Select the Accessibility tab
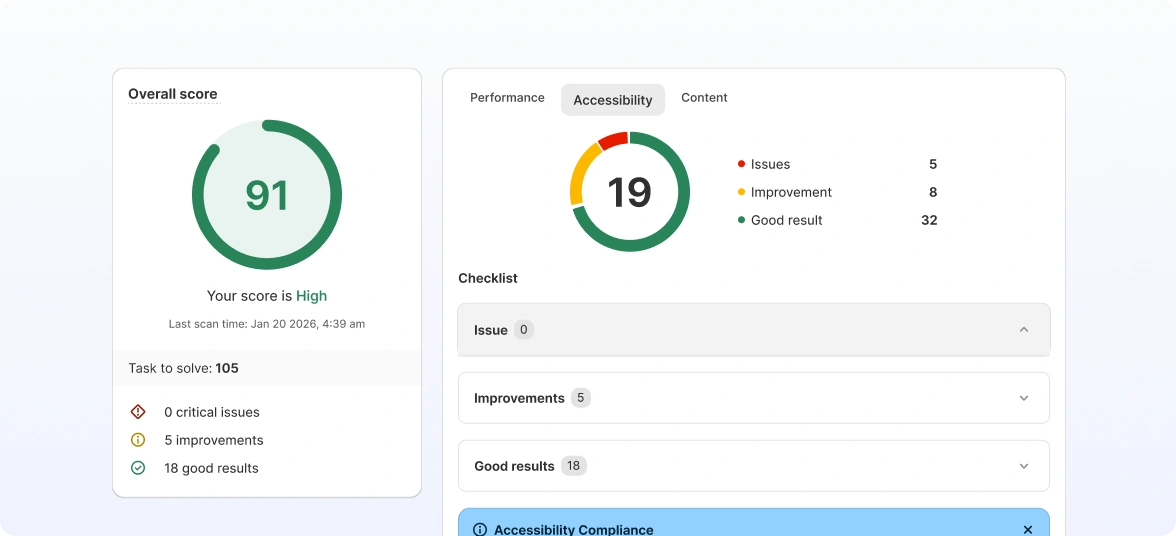This screenshot has width=1176, height=536. click(613, 100)
